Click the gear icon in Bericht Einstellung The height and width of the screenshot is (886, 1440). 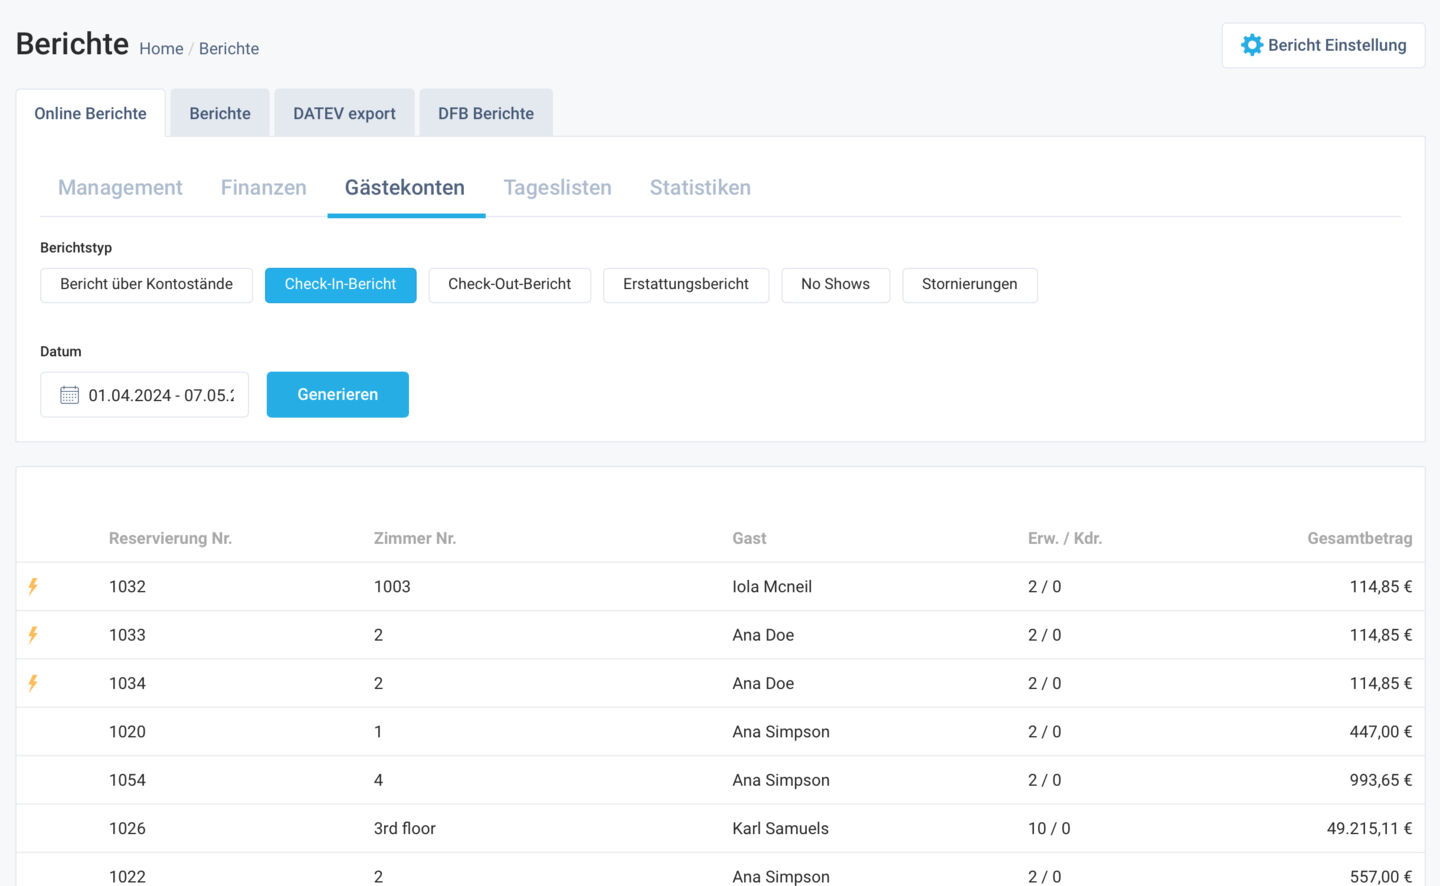tap(1251, 45)
